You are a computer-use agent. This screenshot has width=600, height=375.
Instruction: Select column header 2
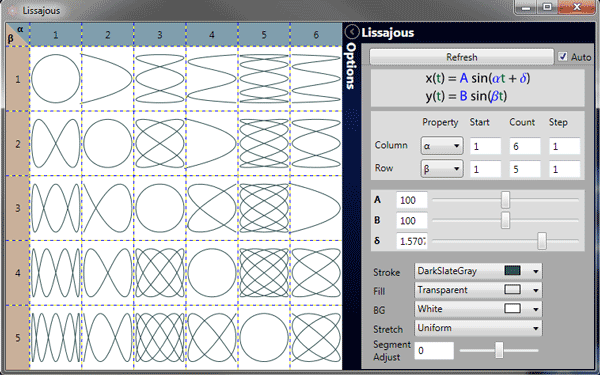click(x=108, y=34)
